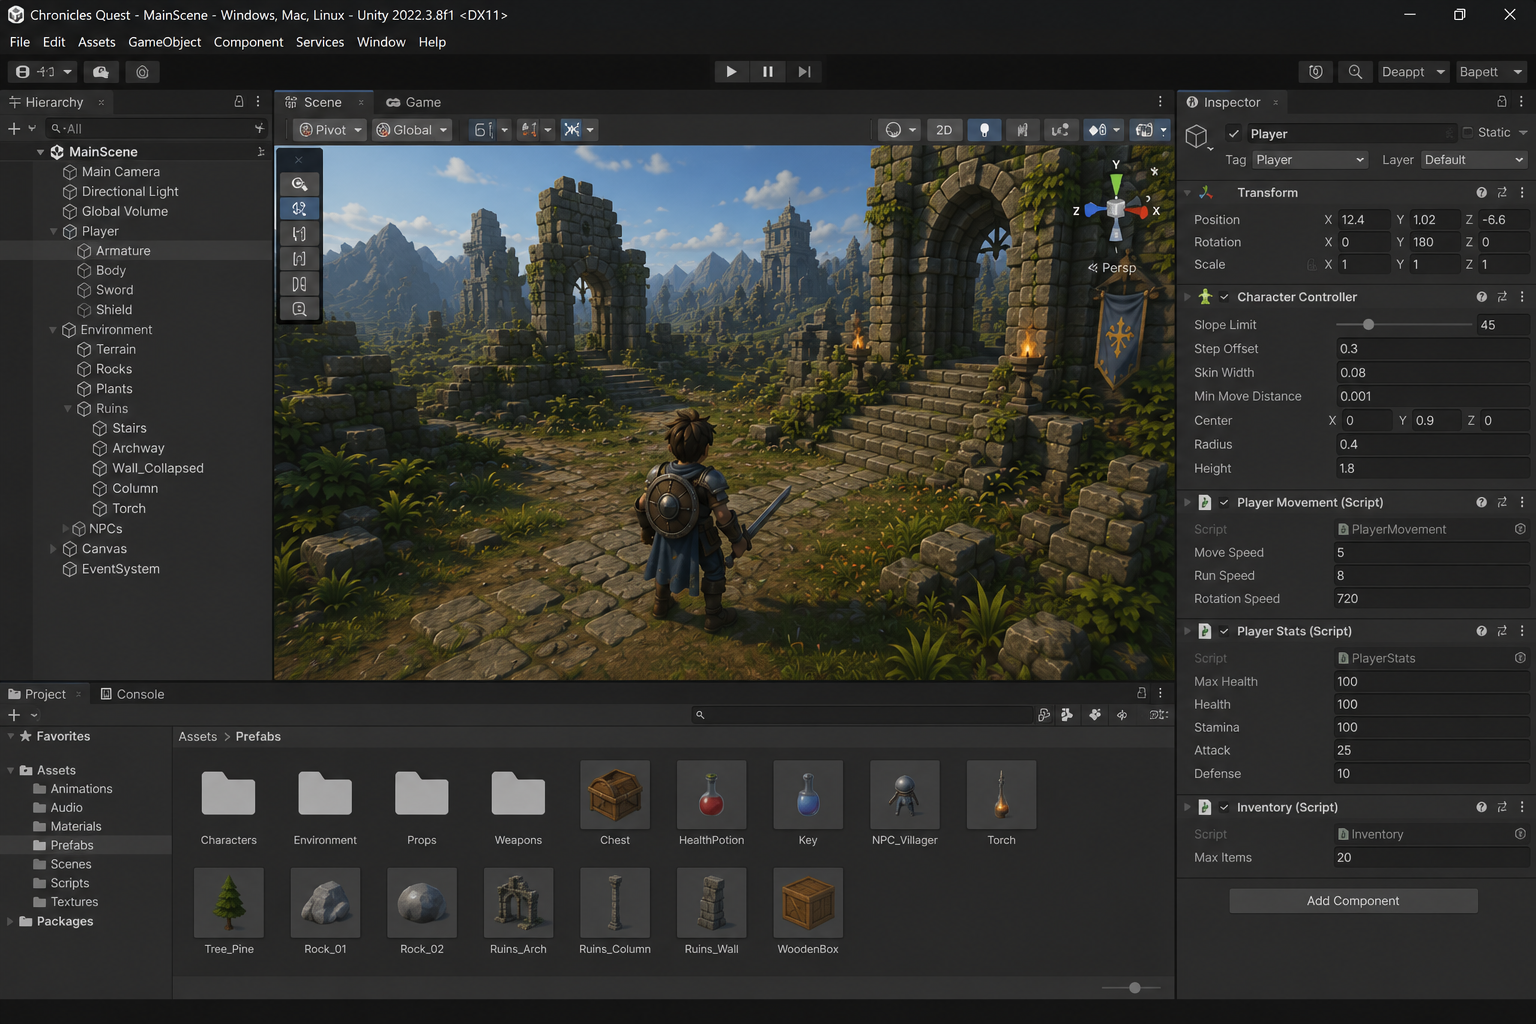Collapse the Player node in Hierarchy
The image size is (1536, 1024).
[x=54, y=231]
